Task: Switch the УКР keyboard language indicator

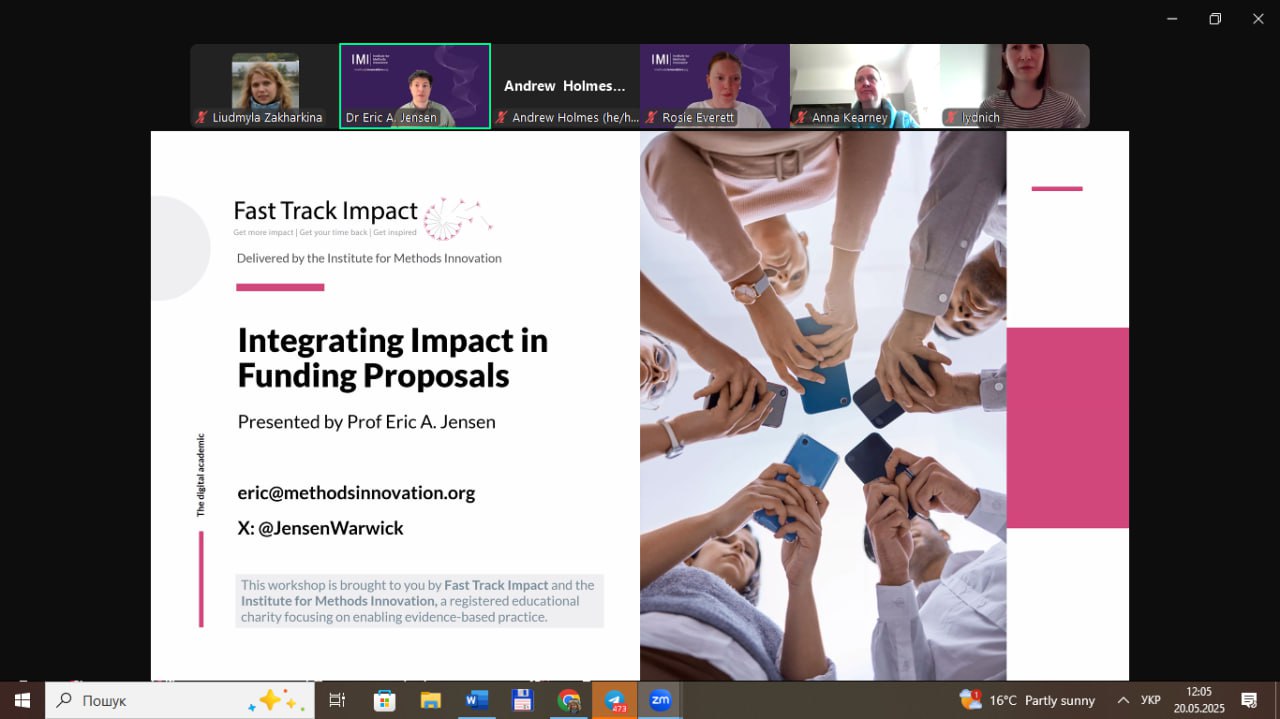Action: 1151,700
